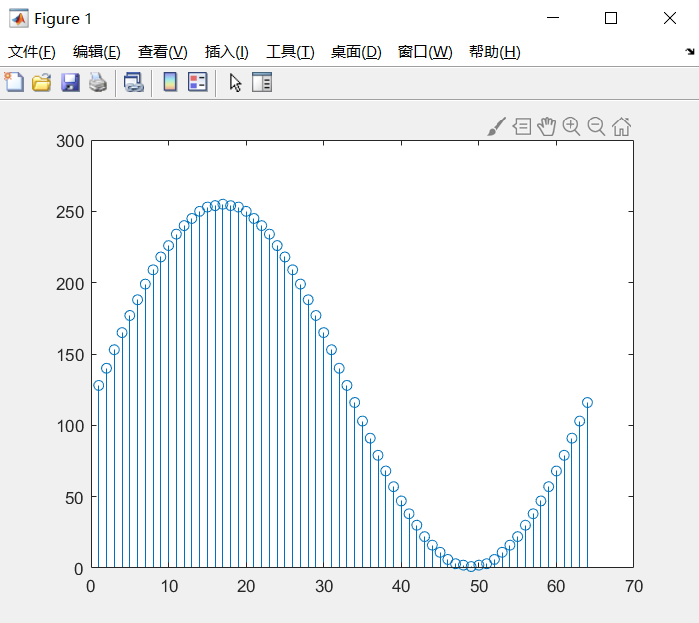Click the Link Plot toolbar icon
699x623 pixels.
click(133, 82)
